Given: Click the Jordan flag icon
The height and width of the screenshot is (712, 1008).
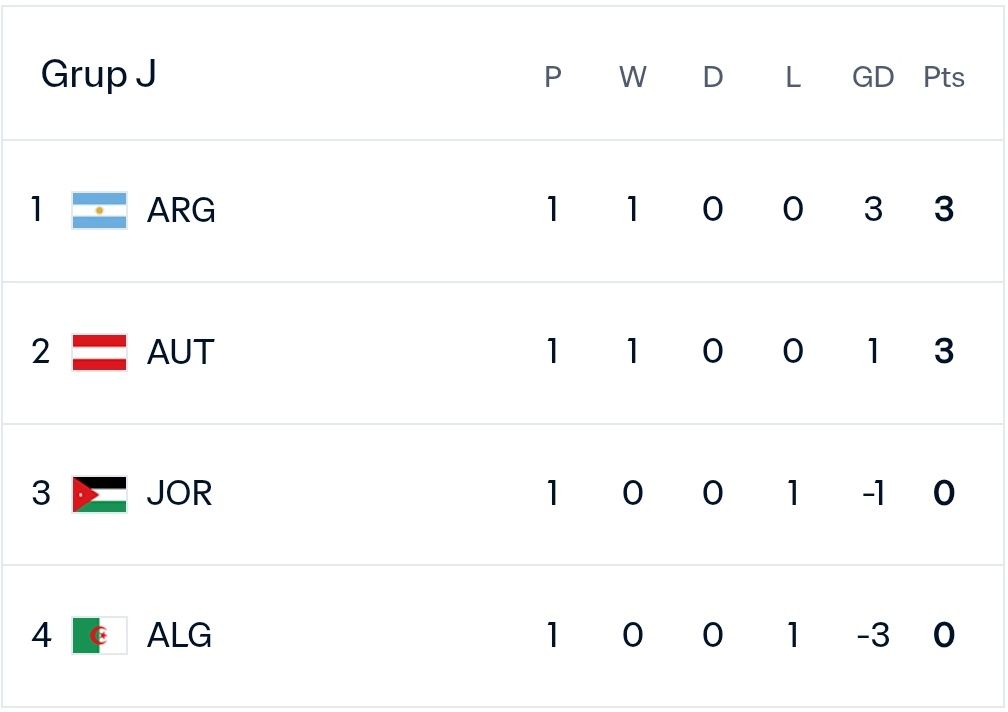Looking at the screenshot, I should (x=100, y=494).
